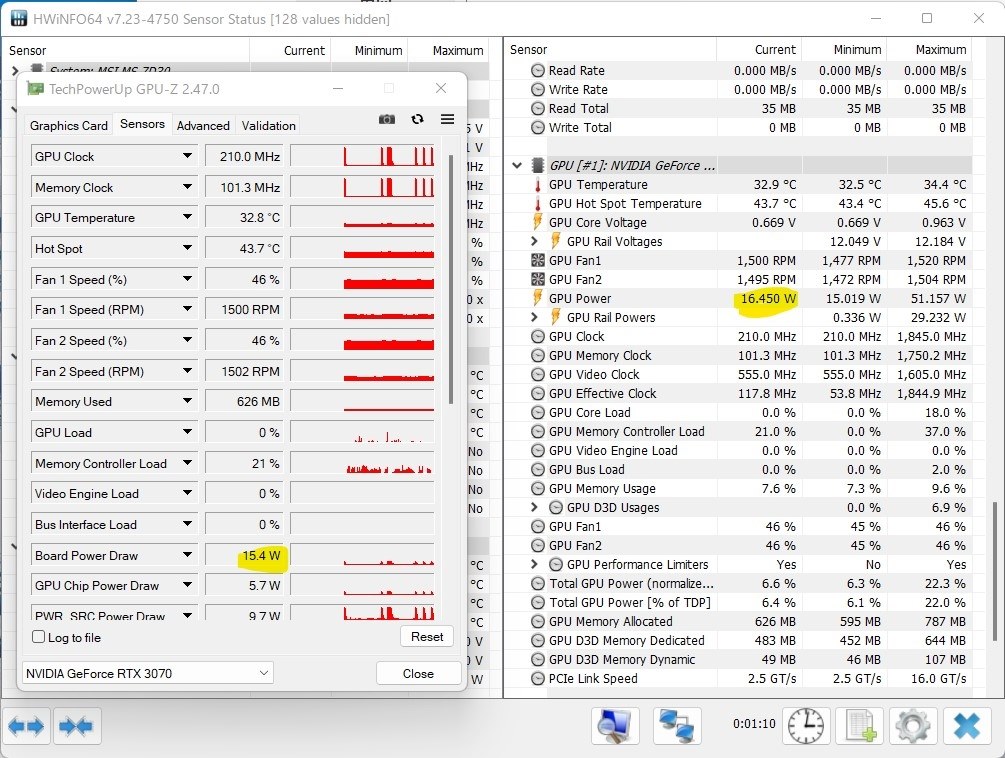Click the right panel Current column header
This screenshot has width=1005, height=758.
[758, 50]
